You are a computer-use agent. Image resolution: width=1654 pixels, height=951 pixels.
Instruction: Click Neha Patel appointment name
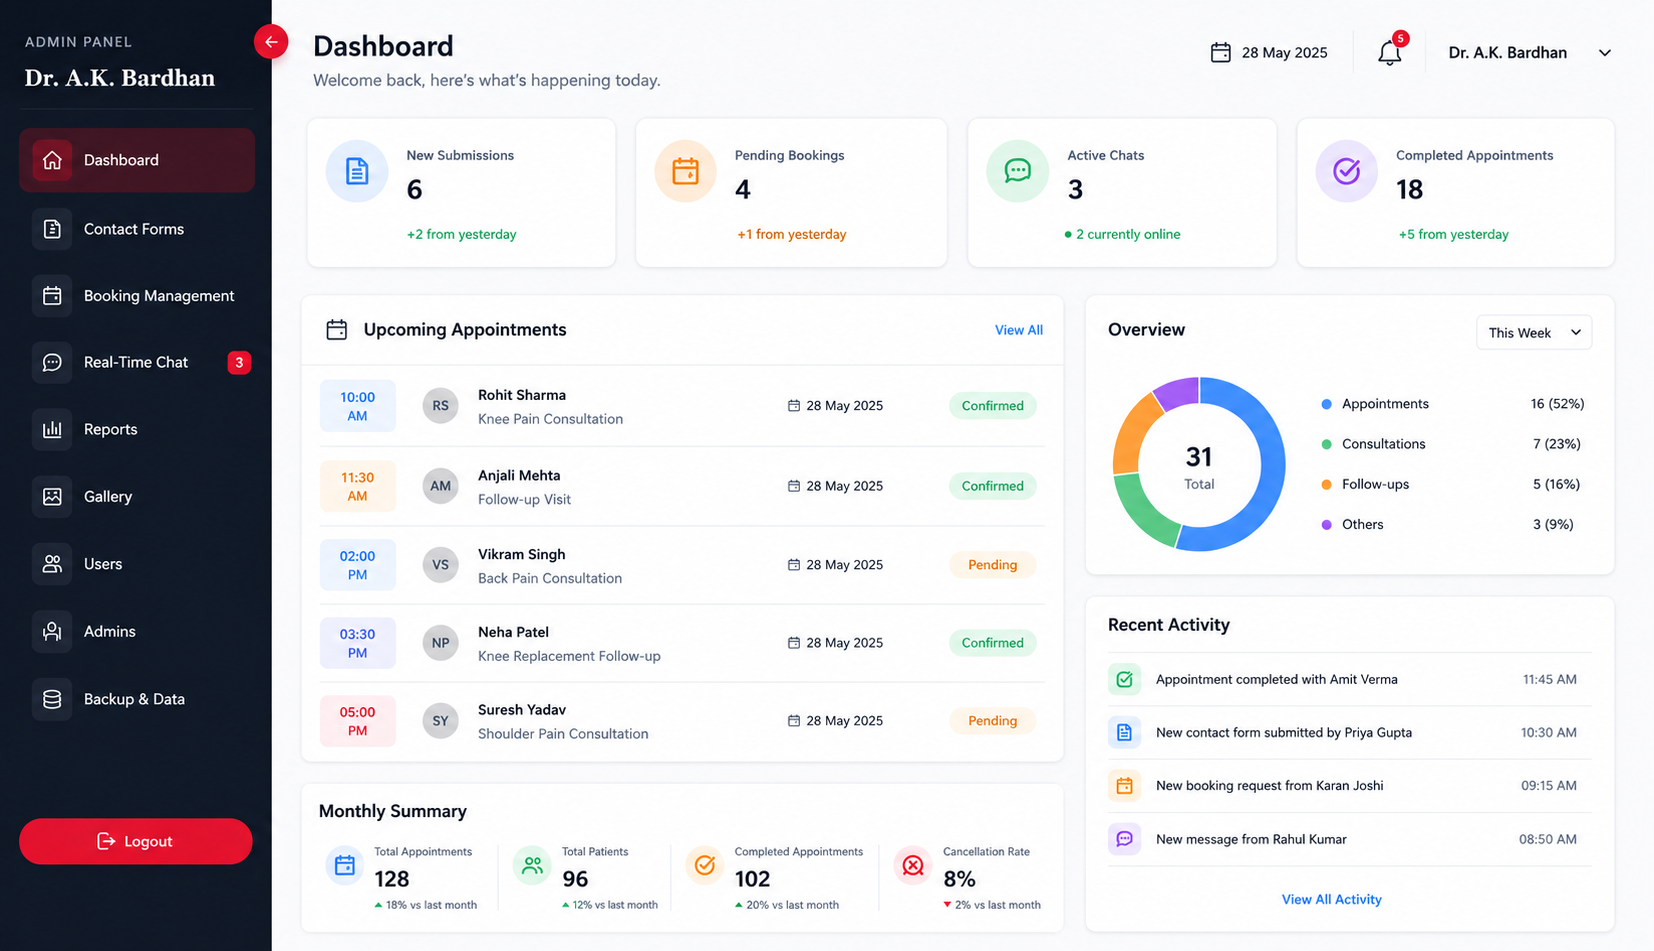(513, 632)
